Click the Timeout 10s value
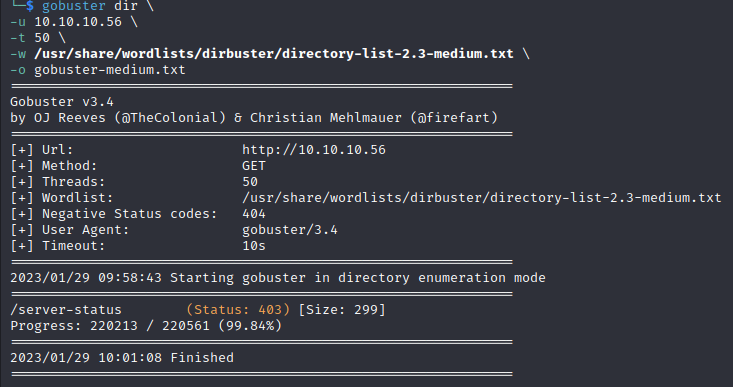The width and height of the screenshot is (733, 387). (254, 246)
